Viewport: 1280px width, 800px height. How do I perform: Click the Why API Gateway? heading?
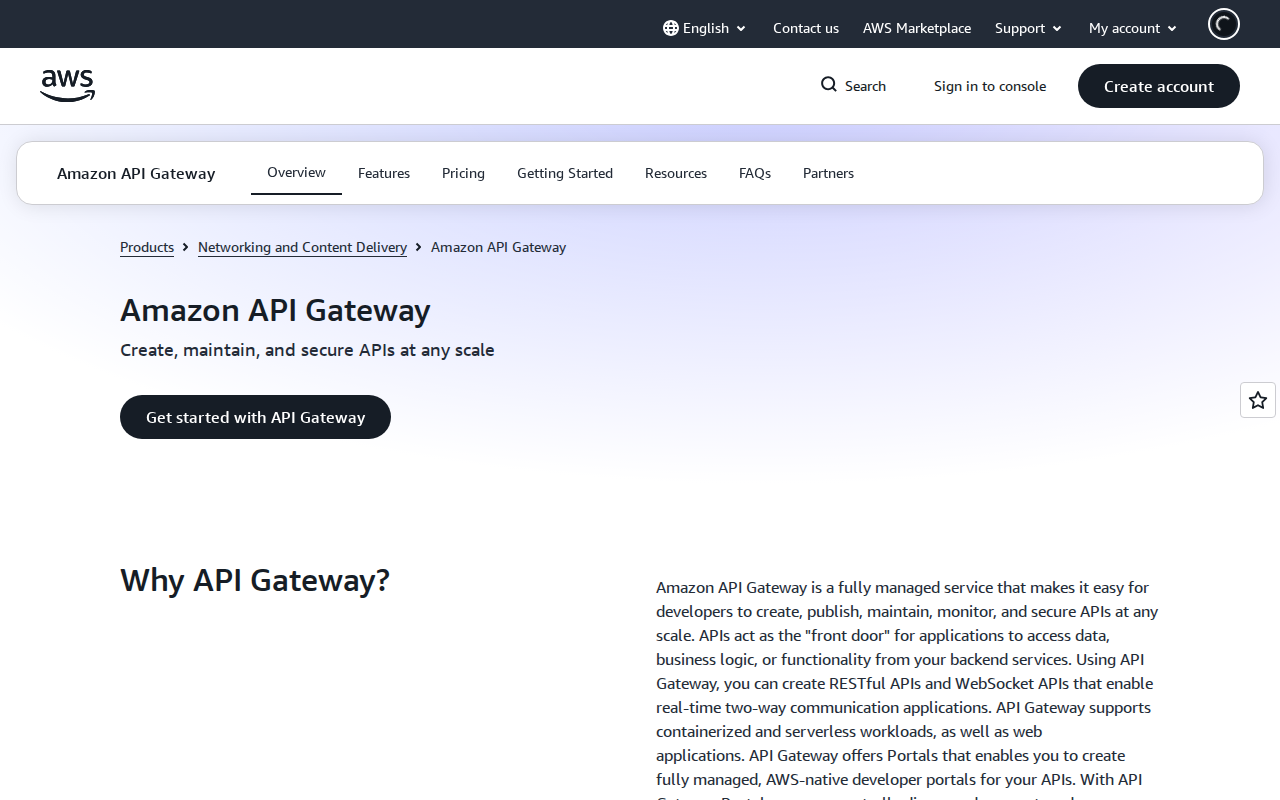coord(255,580)
